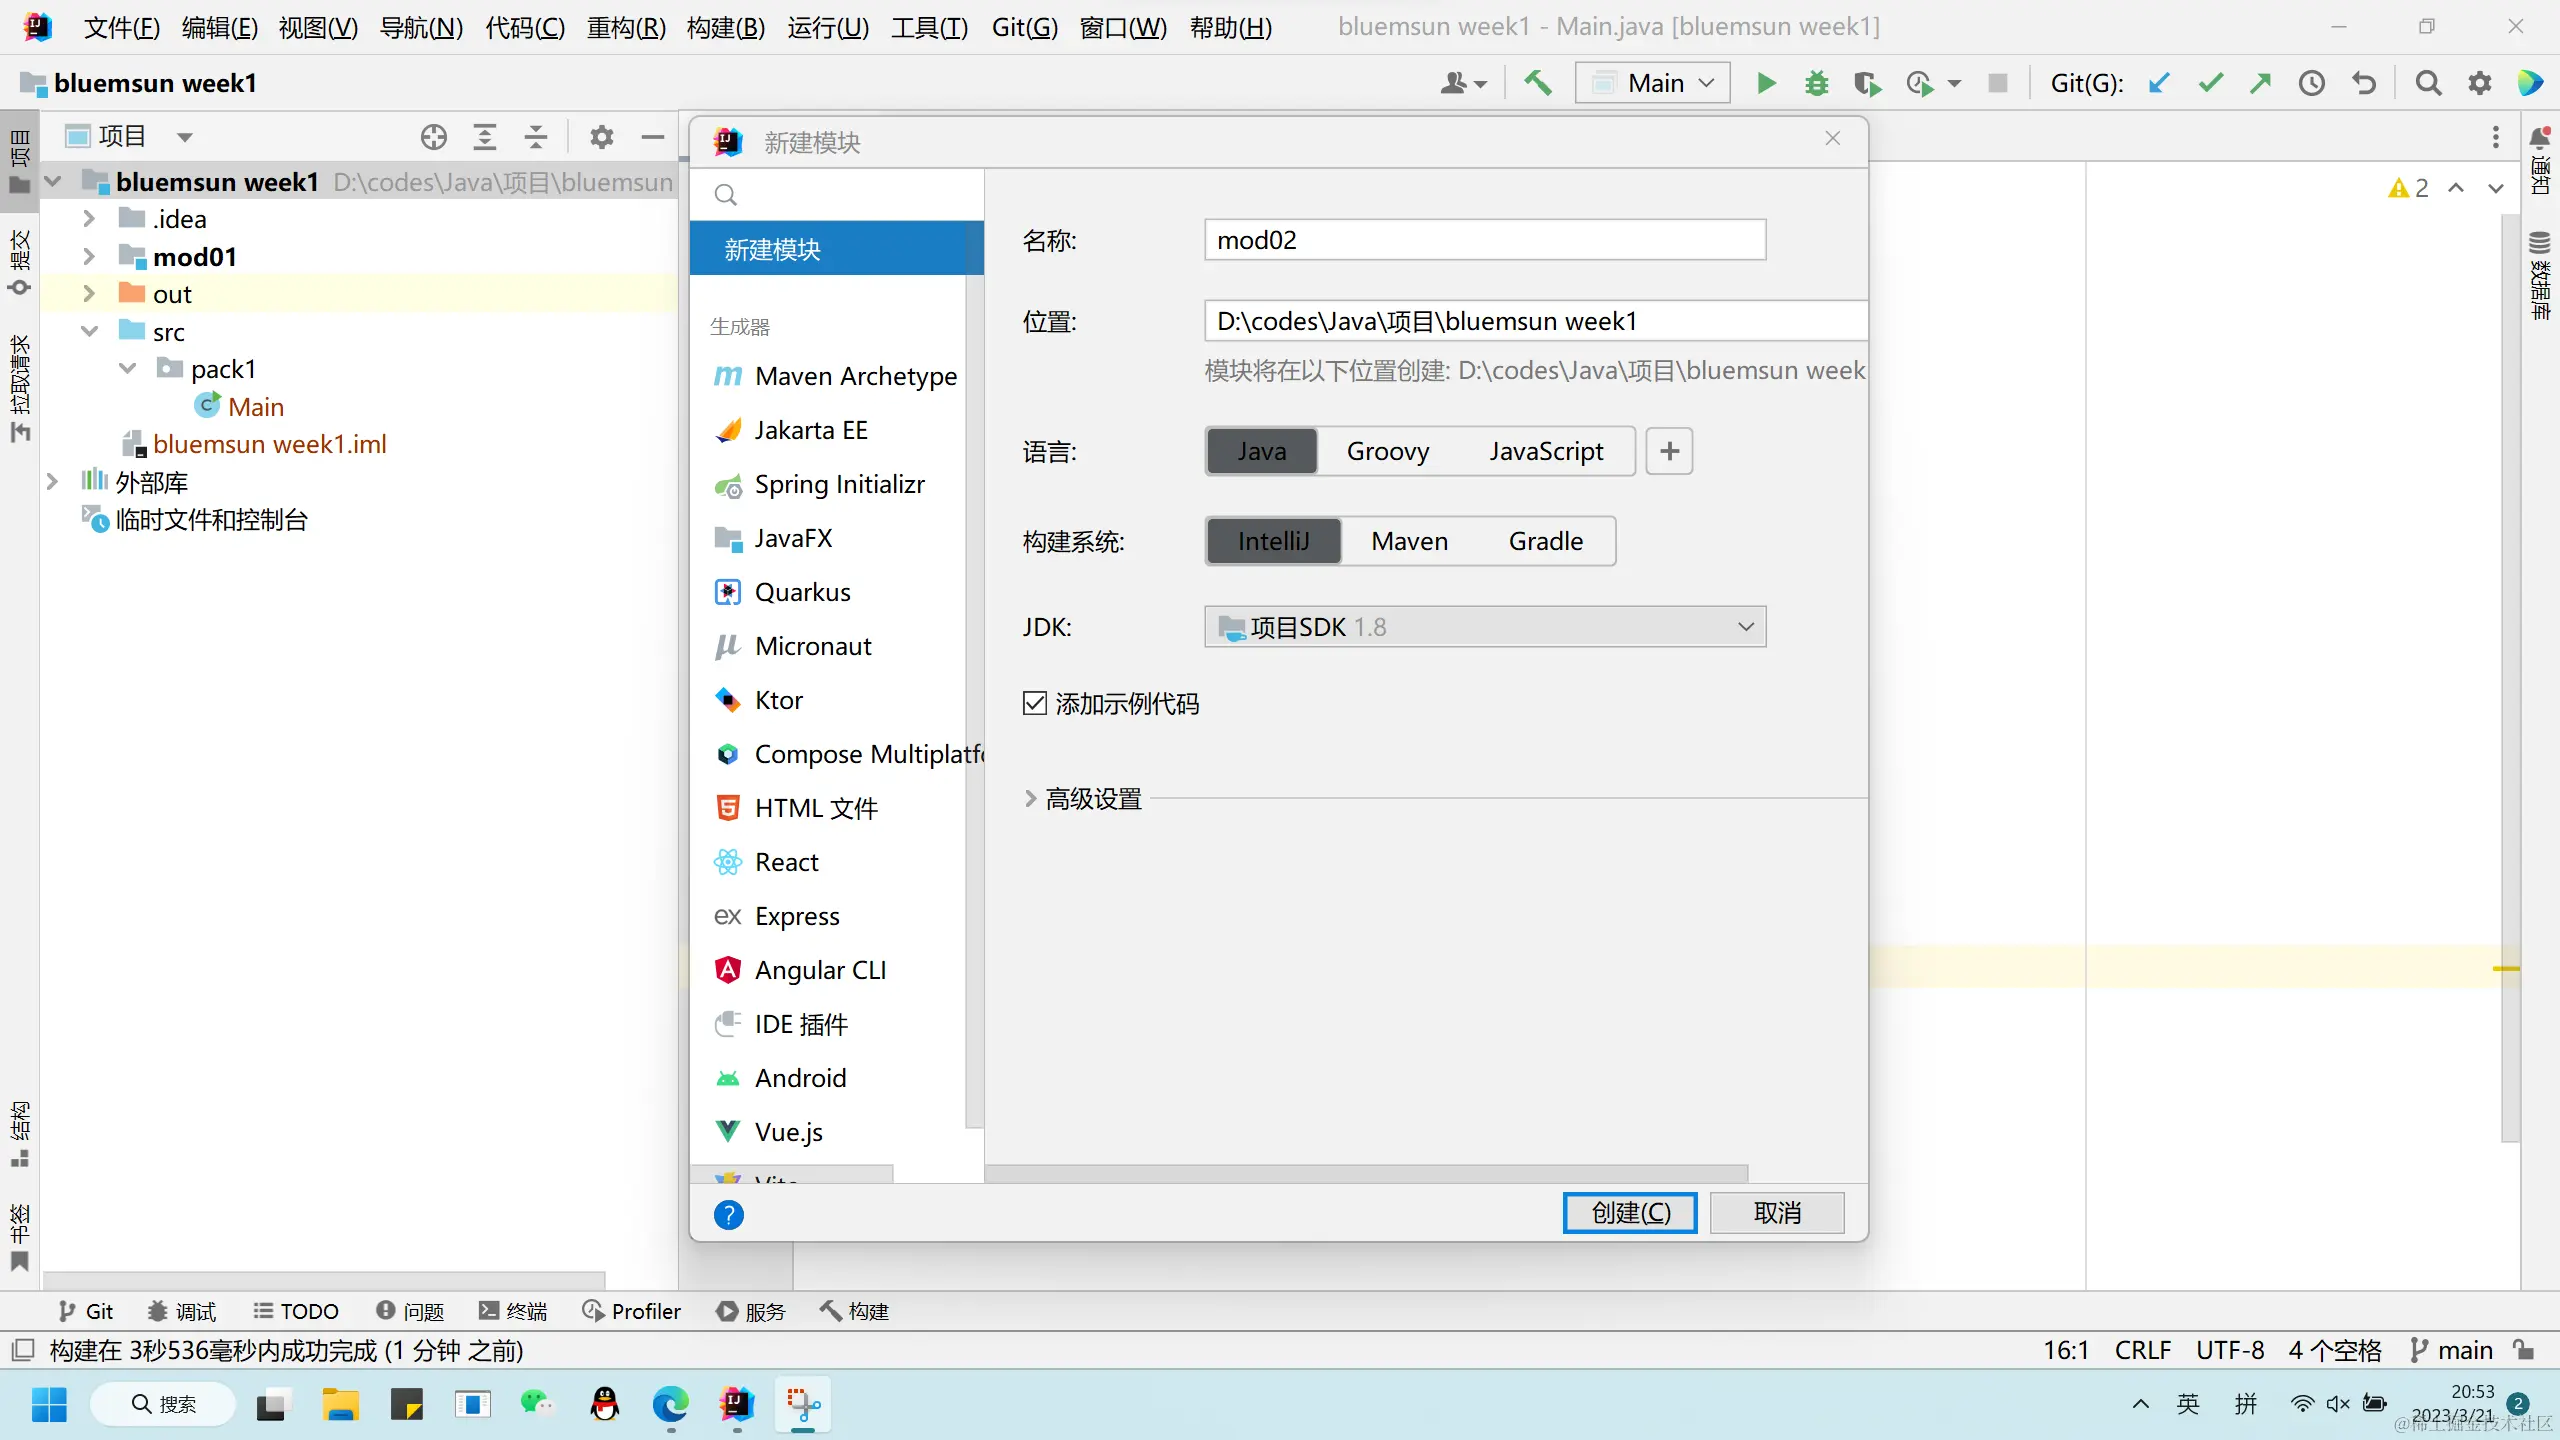This screenshot has height=1440, width=2560.
Task: Click the 创建(C) button
Action: tap(1630, 1213)
